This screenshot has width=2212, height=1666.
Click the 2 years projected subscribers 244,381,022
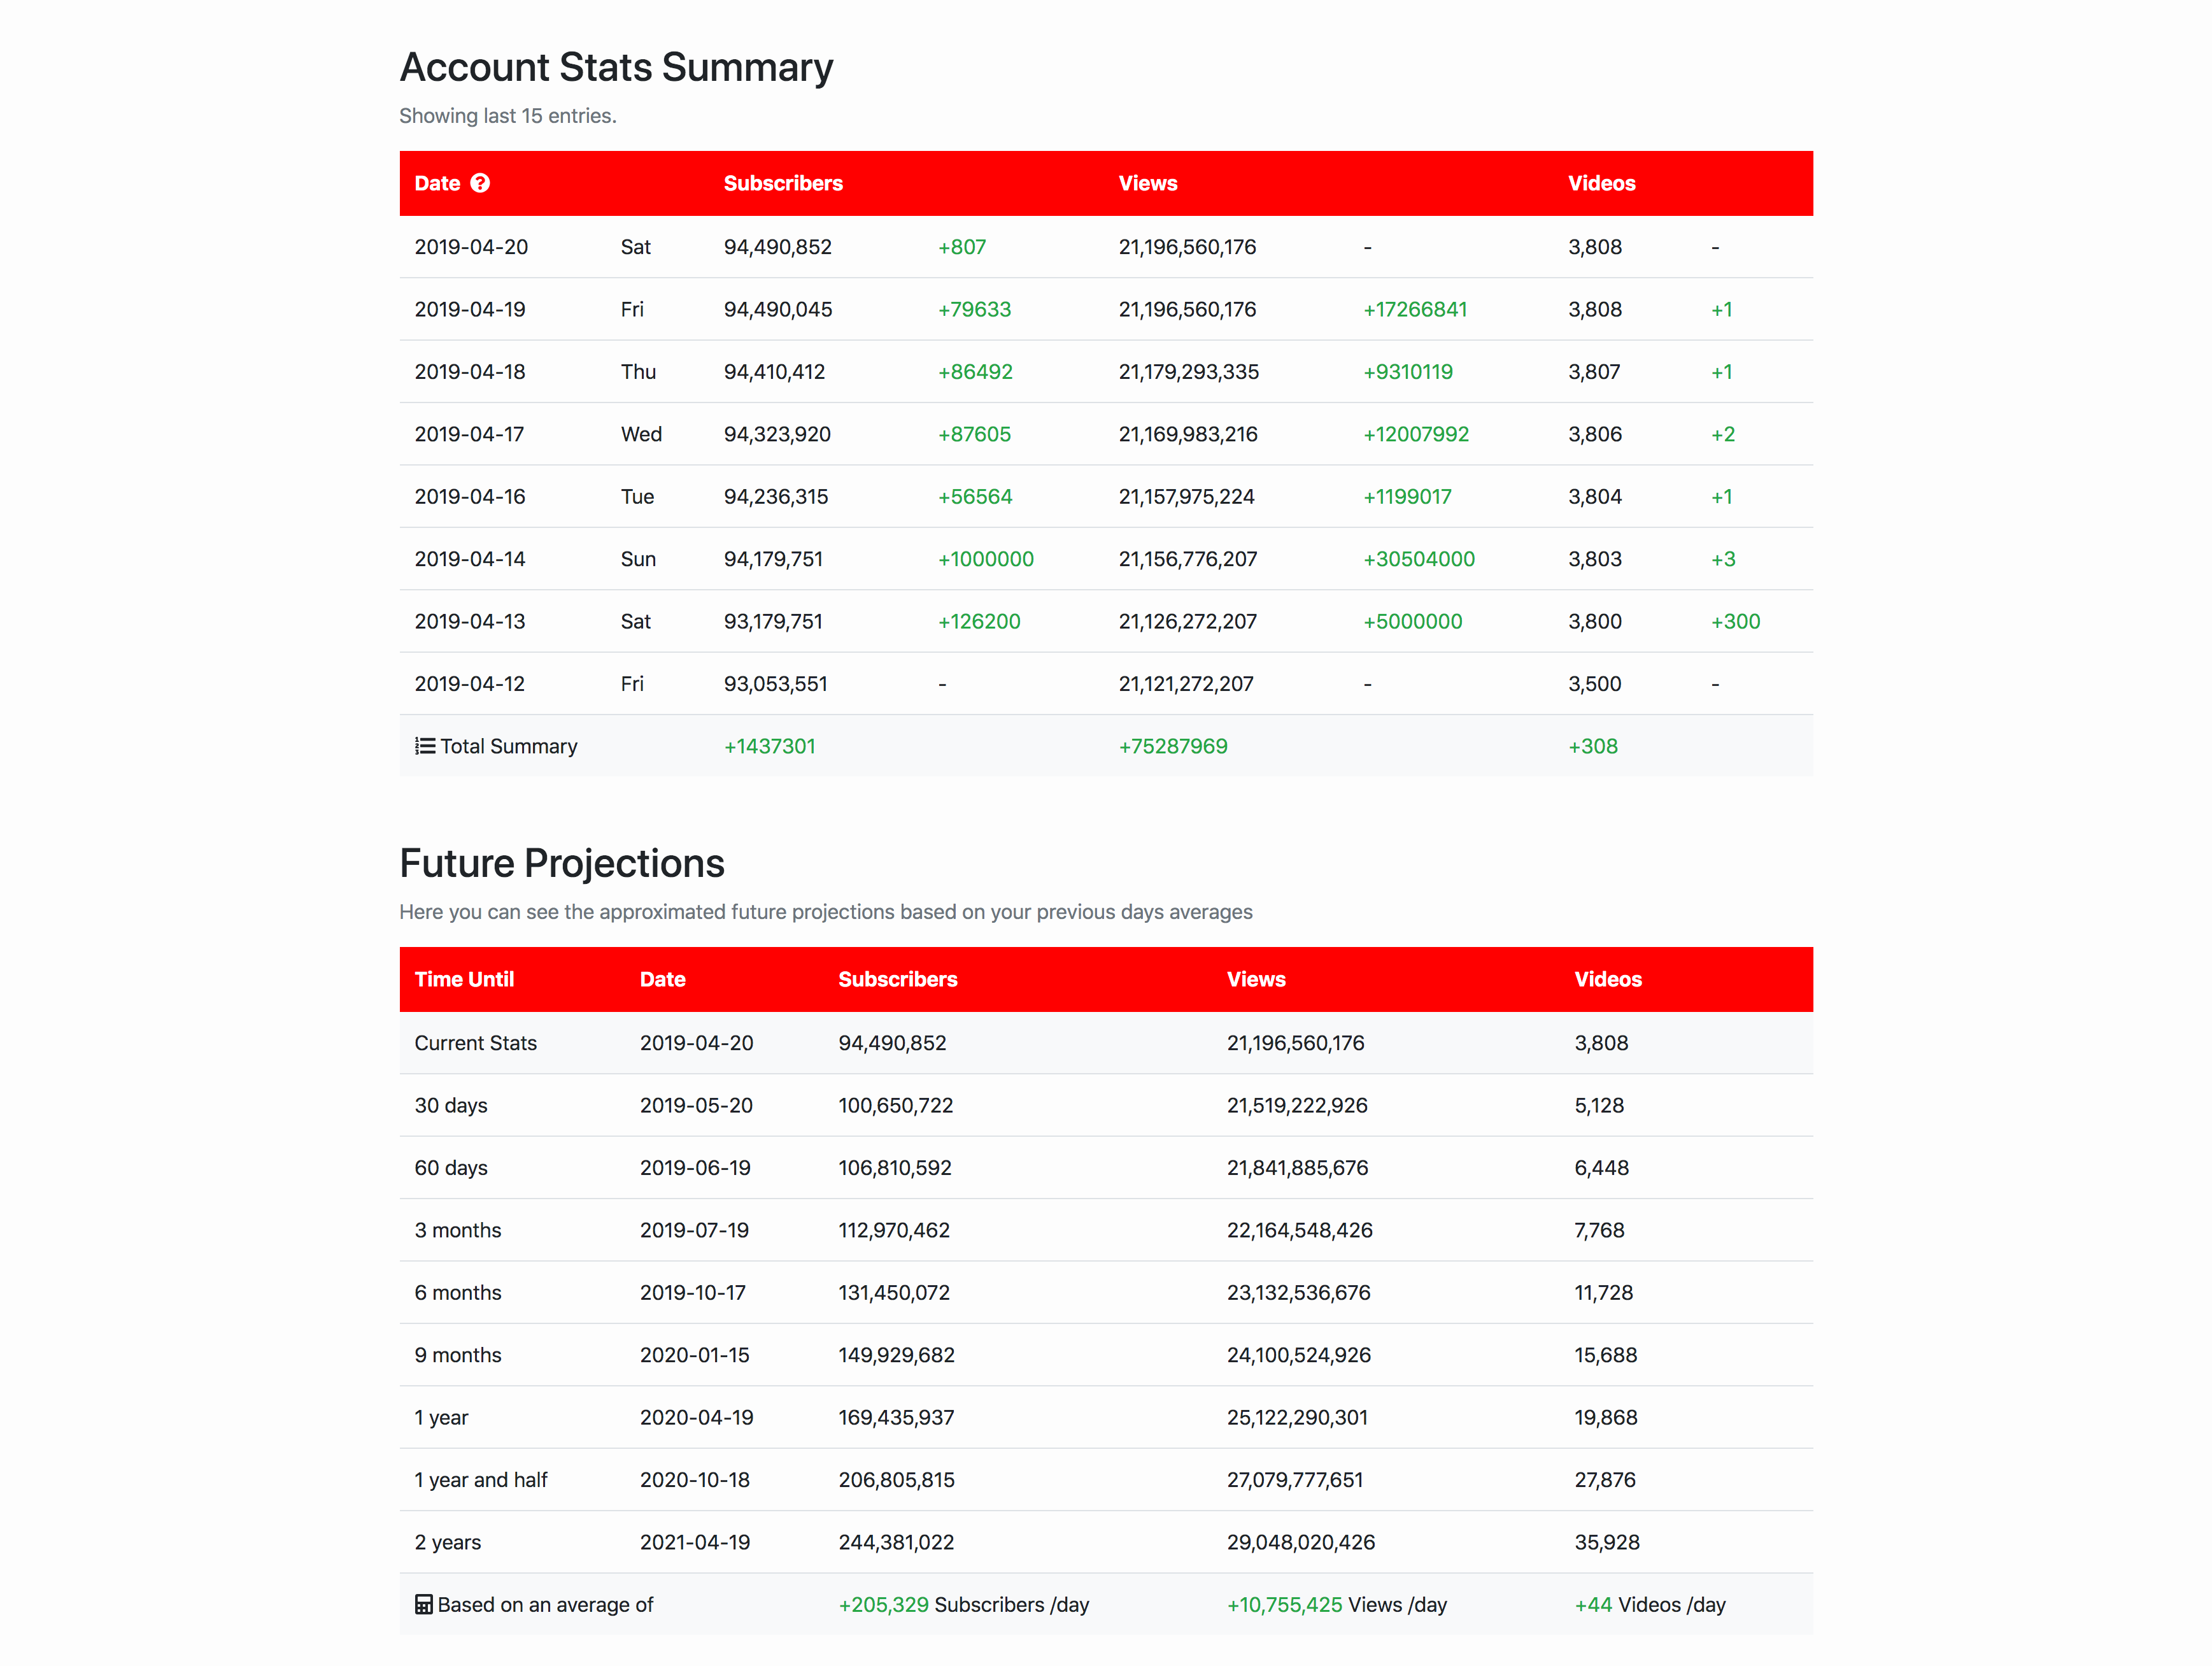[895, 1542]
